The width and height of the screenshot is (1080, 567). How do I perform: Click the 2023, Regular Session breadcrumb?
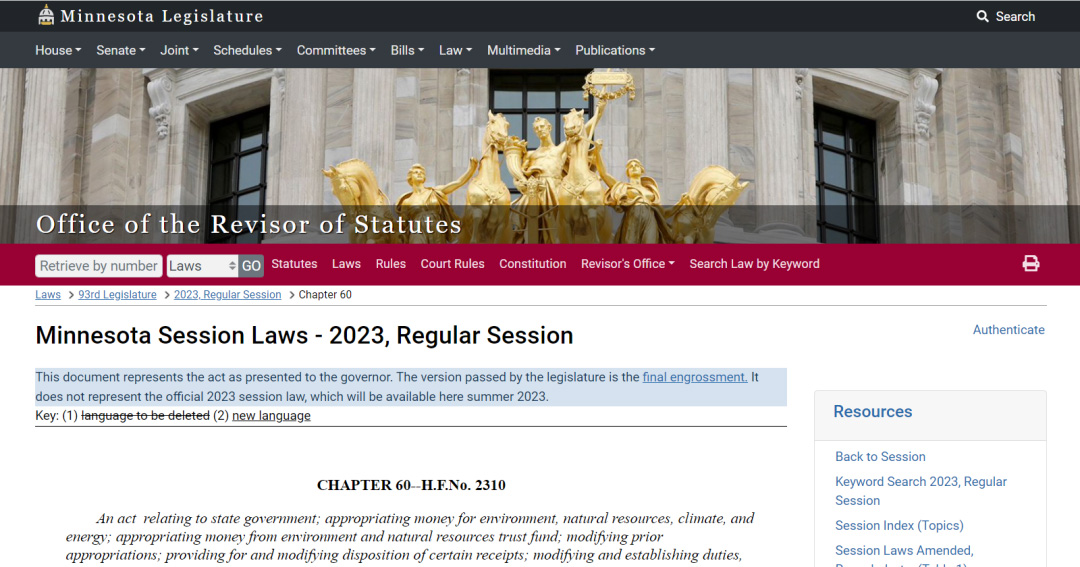coord(227,295)
